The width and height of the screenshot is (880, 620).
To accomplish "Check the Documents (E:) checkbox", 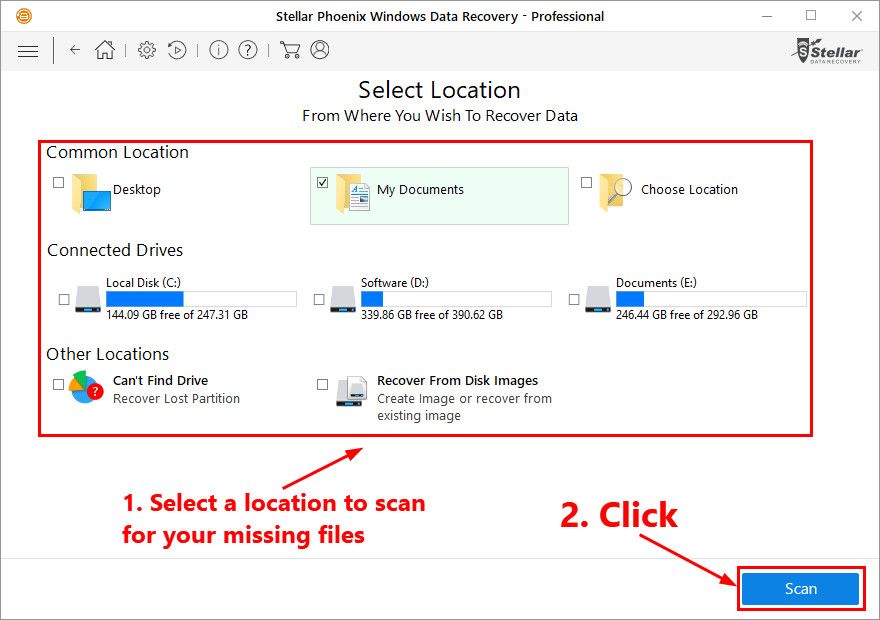I will 574,299.
